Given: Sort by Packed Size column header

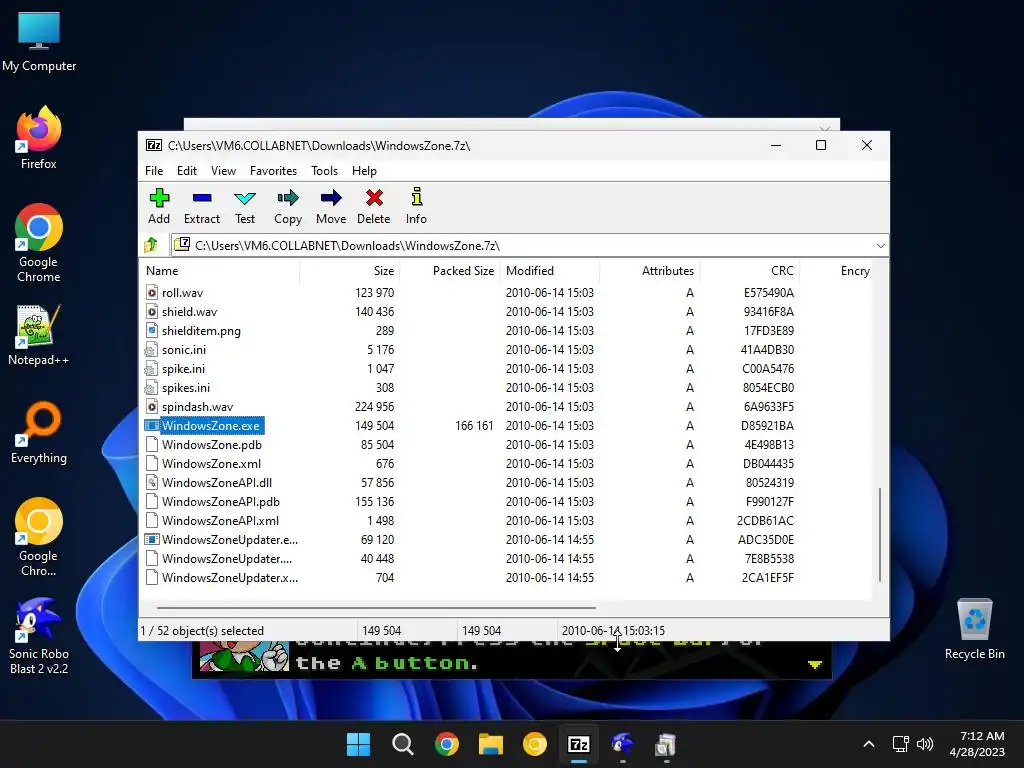Looking at the screenshot, I should (x=449, y=270).
